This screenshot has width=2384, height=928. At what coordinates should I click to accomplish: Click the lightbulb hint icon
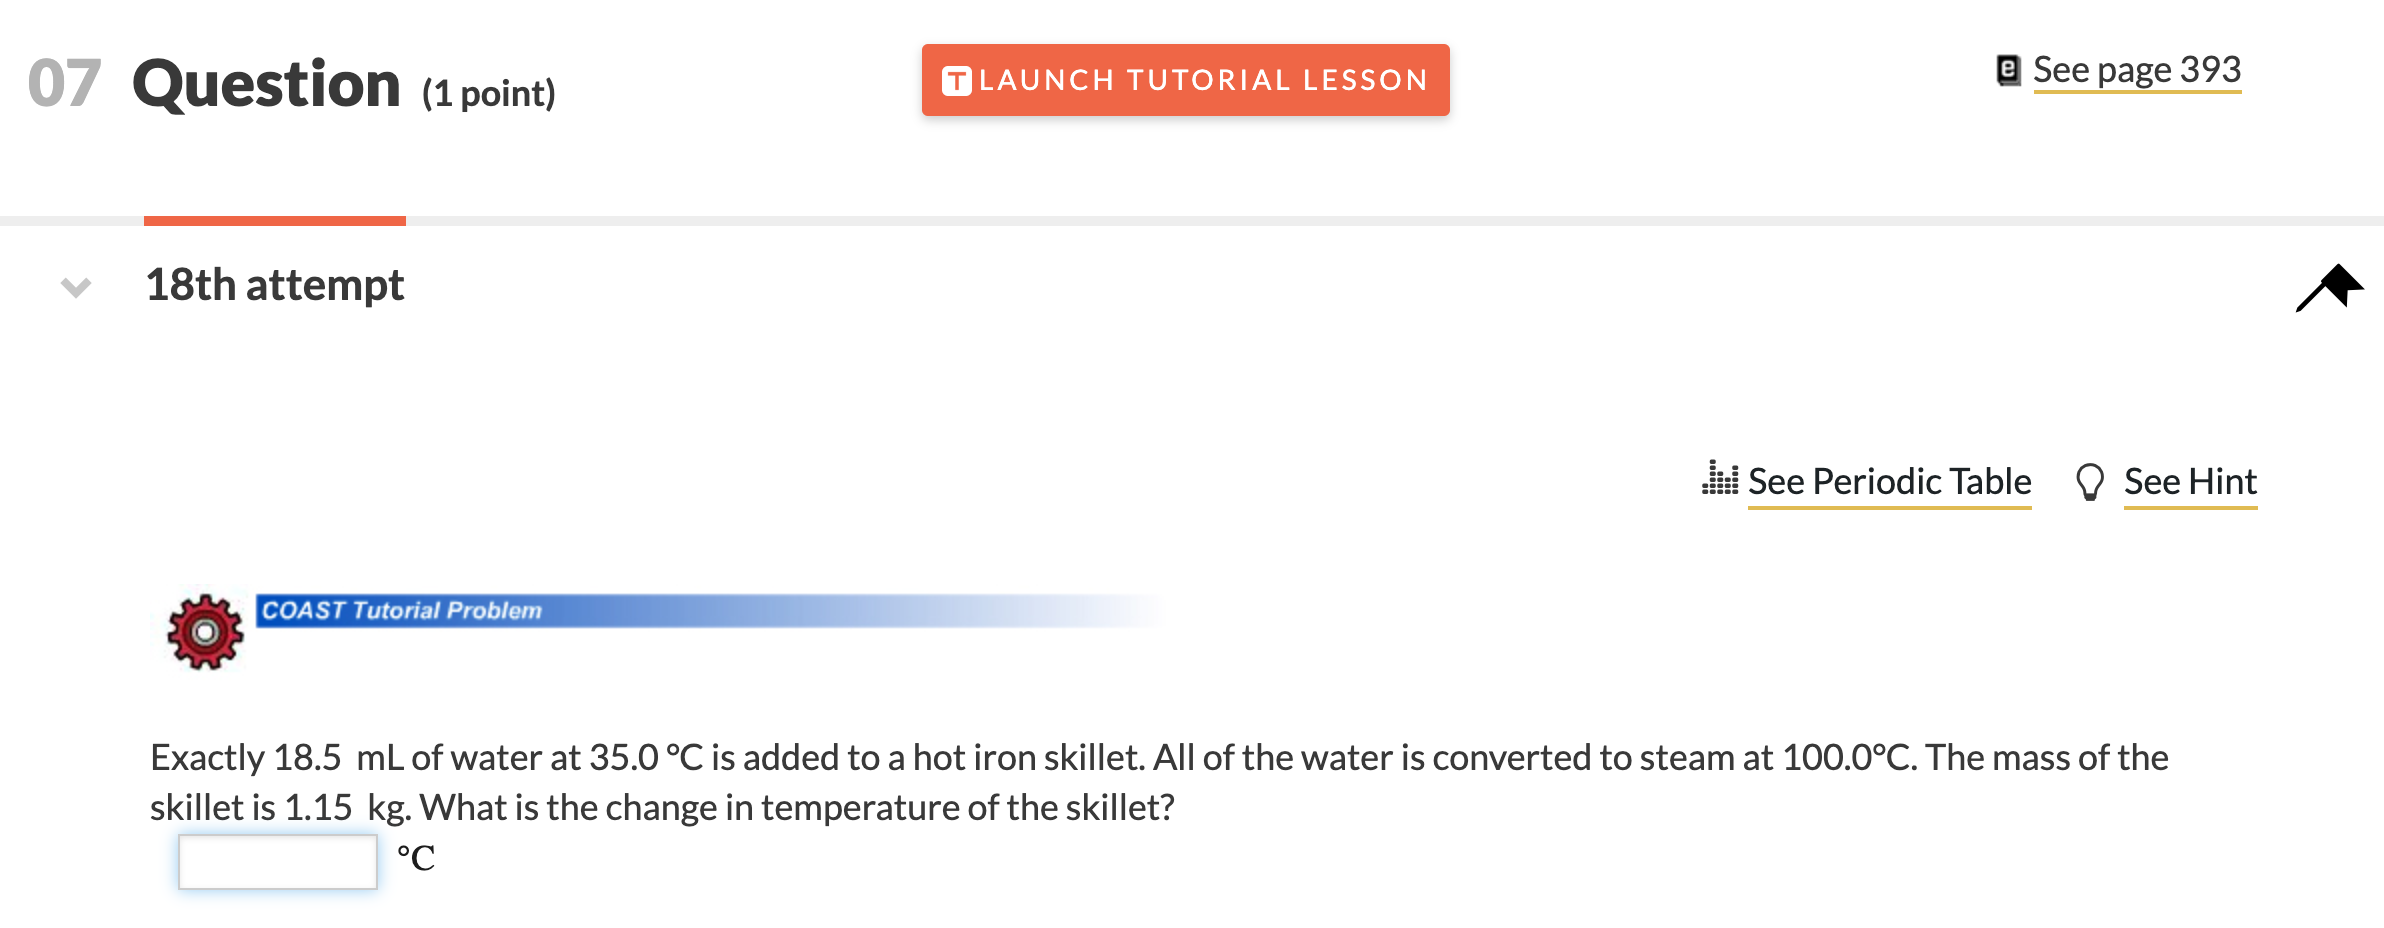[x=2089, y=481]
